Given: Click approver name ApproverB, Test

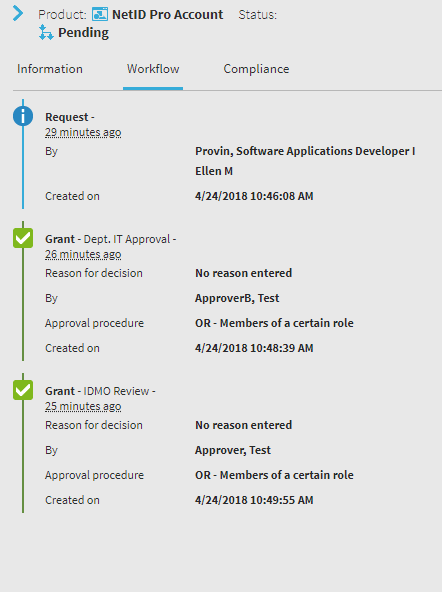Looking at the screenshot, I should pos(237,298).
